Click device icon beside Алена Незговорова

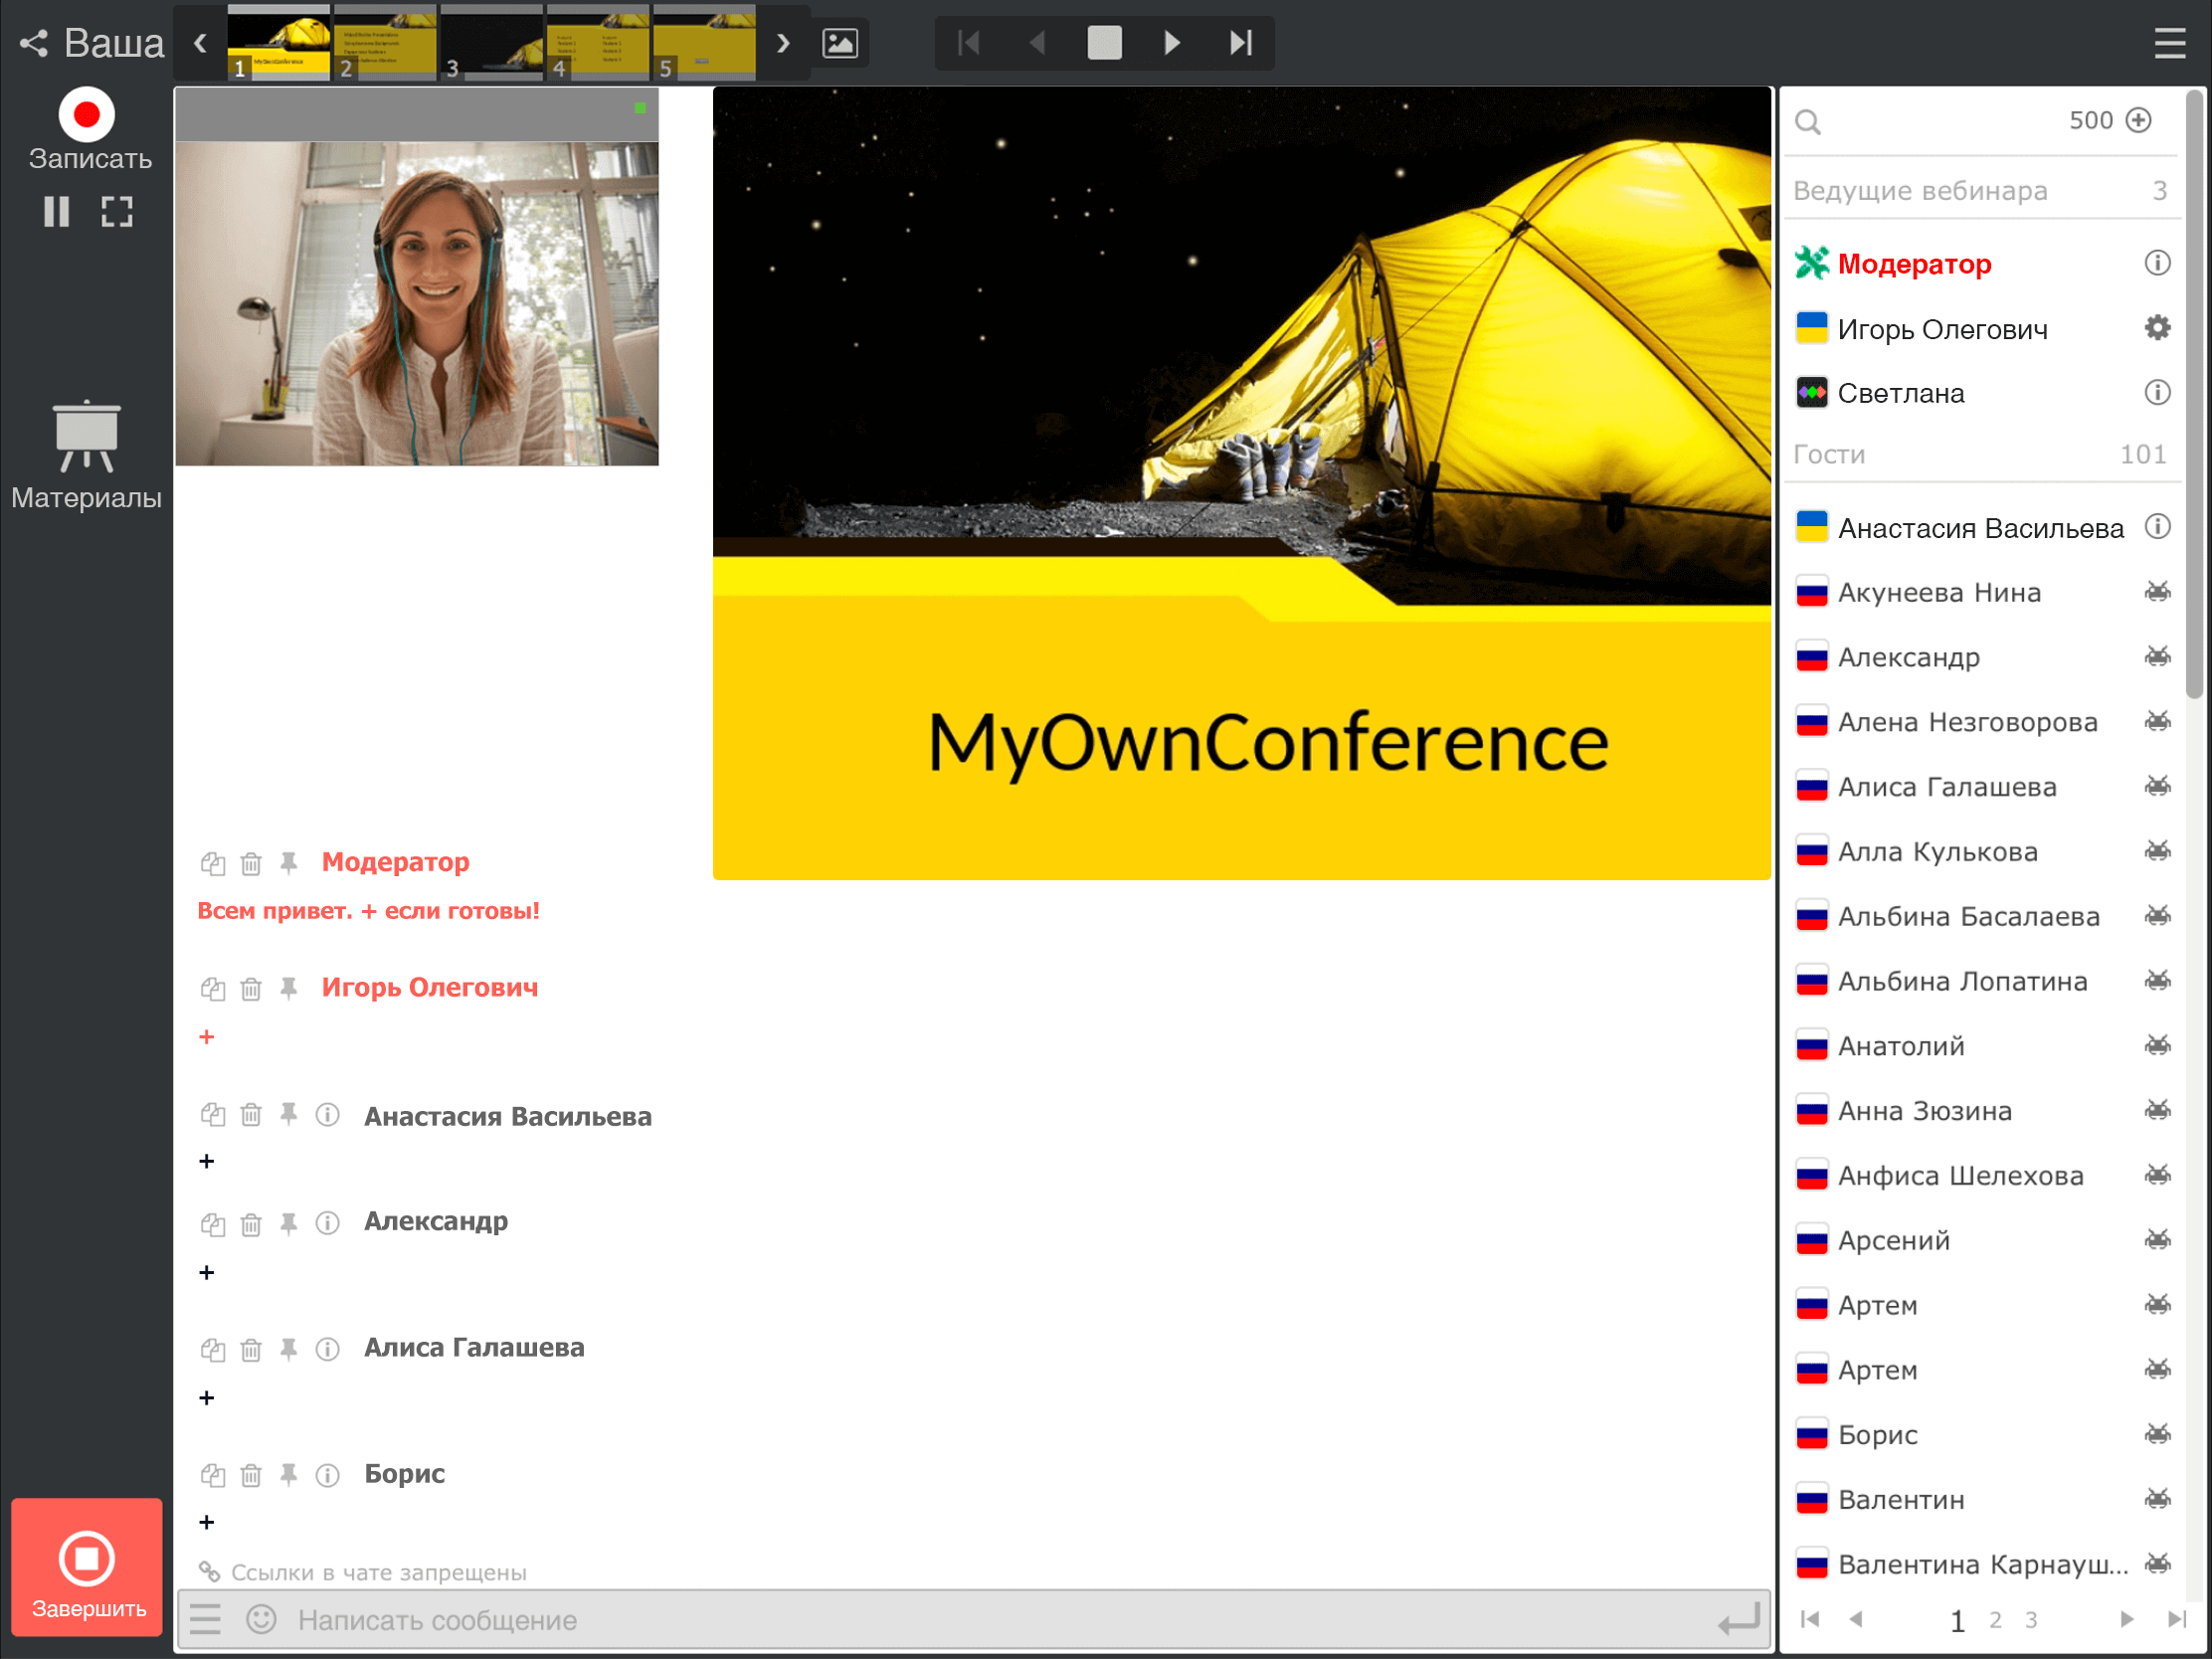2158,721
